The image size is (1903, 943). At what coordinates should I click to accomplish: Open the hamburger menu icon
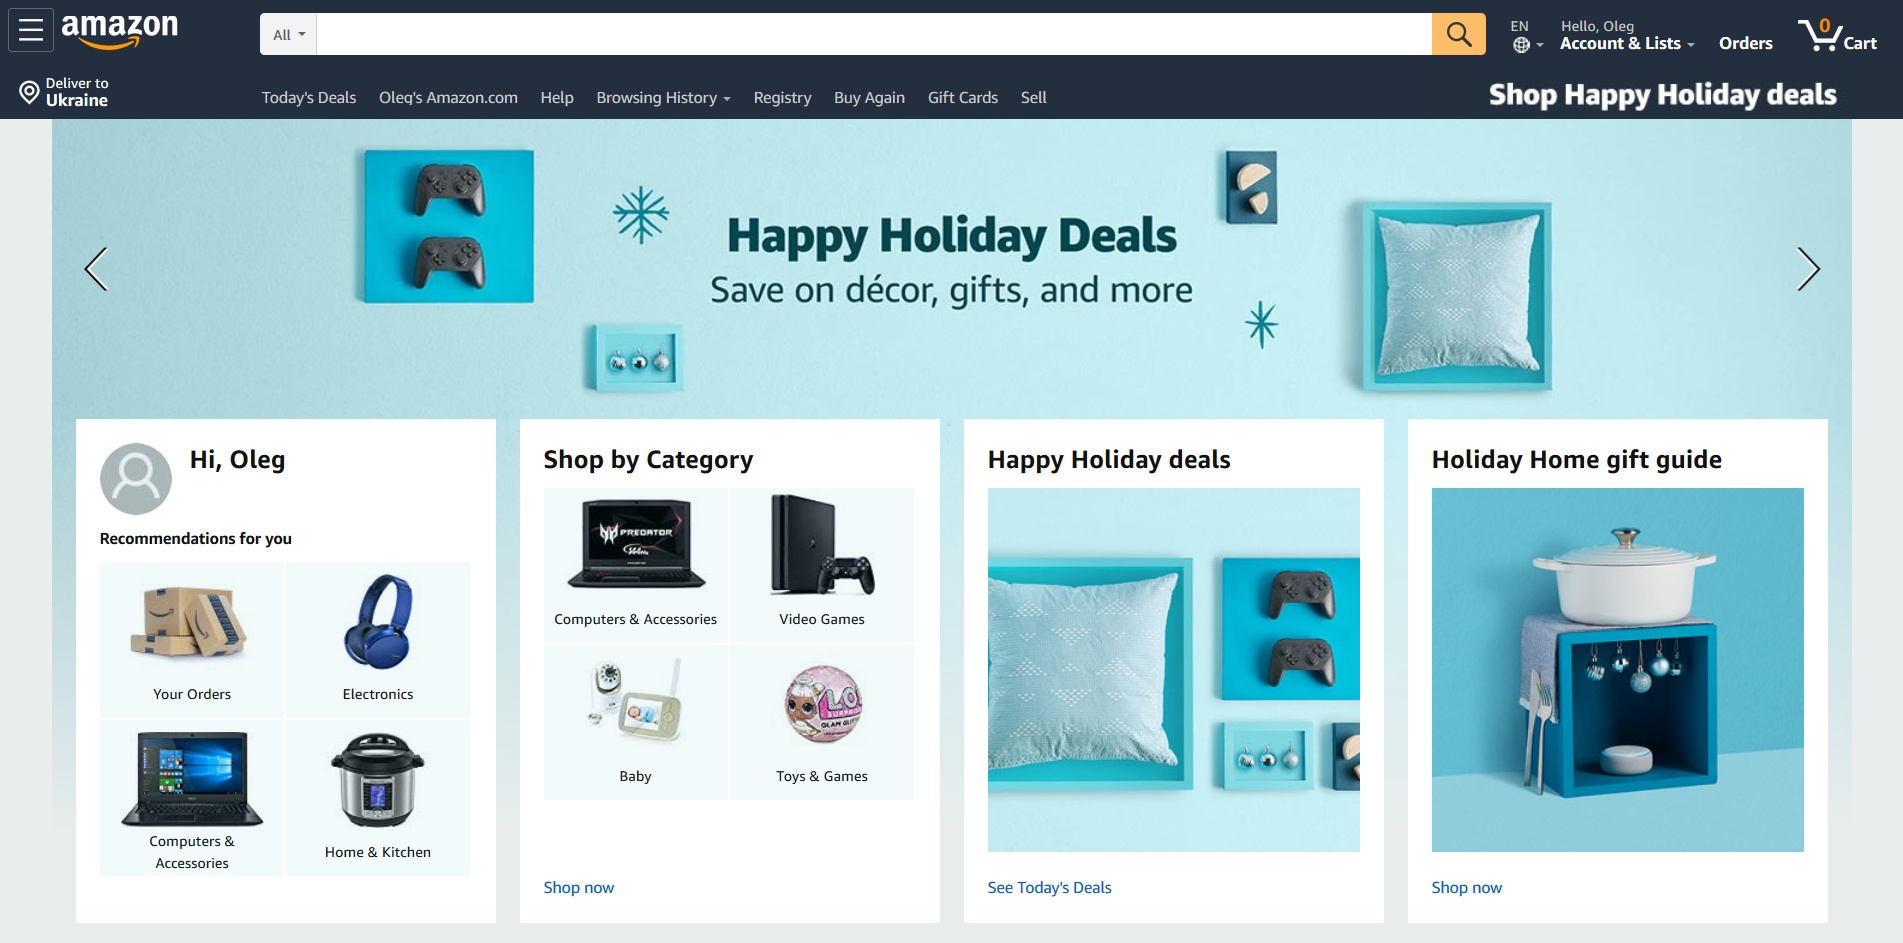(x=31, y=30)
